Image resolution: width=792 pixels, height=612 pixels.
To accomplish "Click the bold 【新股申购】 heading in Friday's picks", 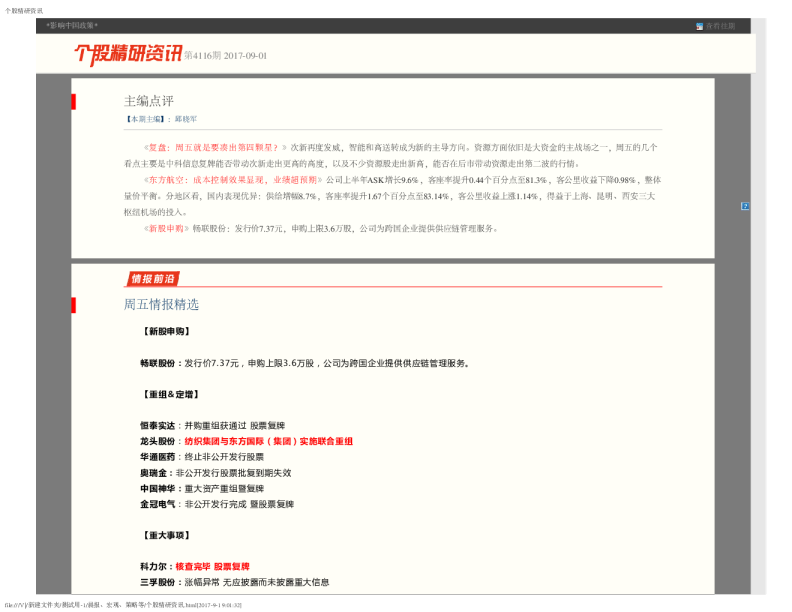I will (x=166, y=331).
